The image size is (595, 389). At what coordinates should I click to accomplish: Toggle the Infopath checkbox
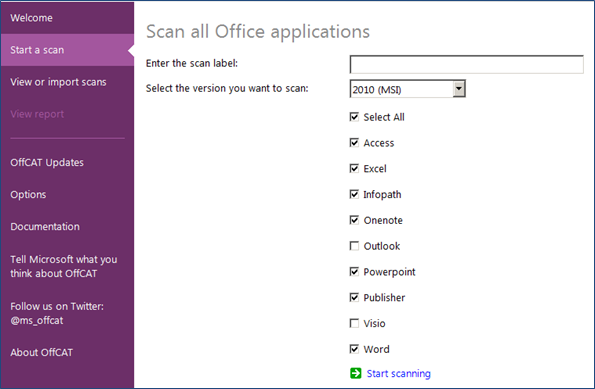pos(354,194)
